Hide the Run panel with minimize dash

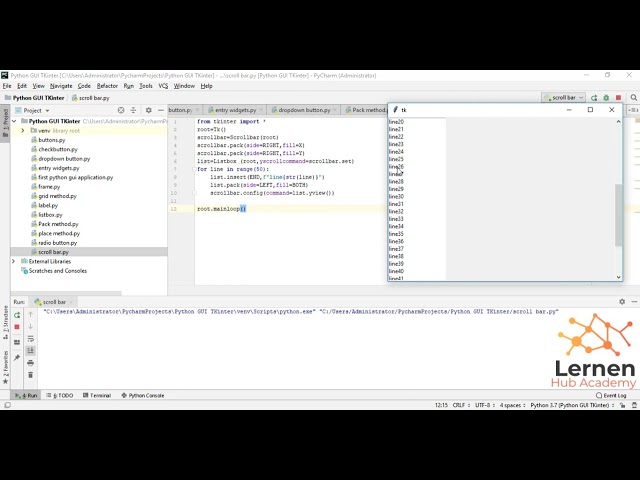coord(634,302)
